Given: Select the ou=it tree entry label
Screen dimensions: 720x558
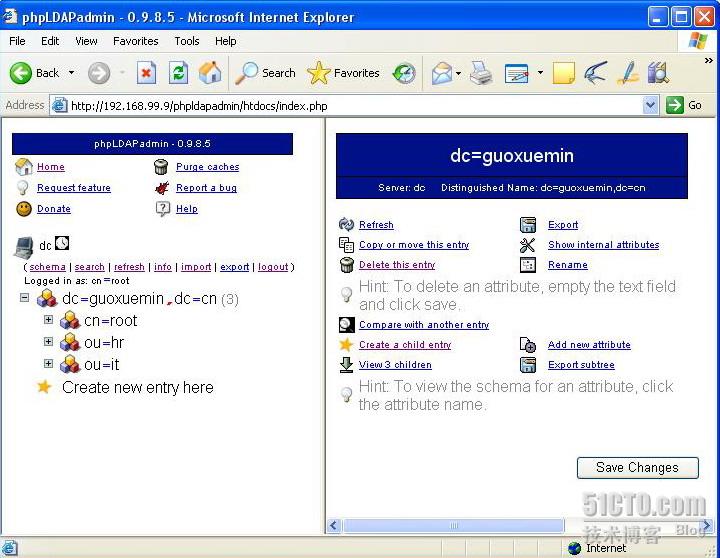Looking at the screenshot, I should (101, 365).
